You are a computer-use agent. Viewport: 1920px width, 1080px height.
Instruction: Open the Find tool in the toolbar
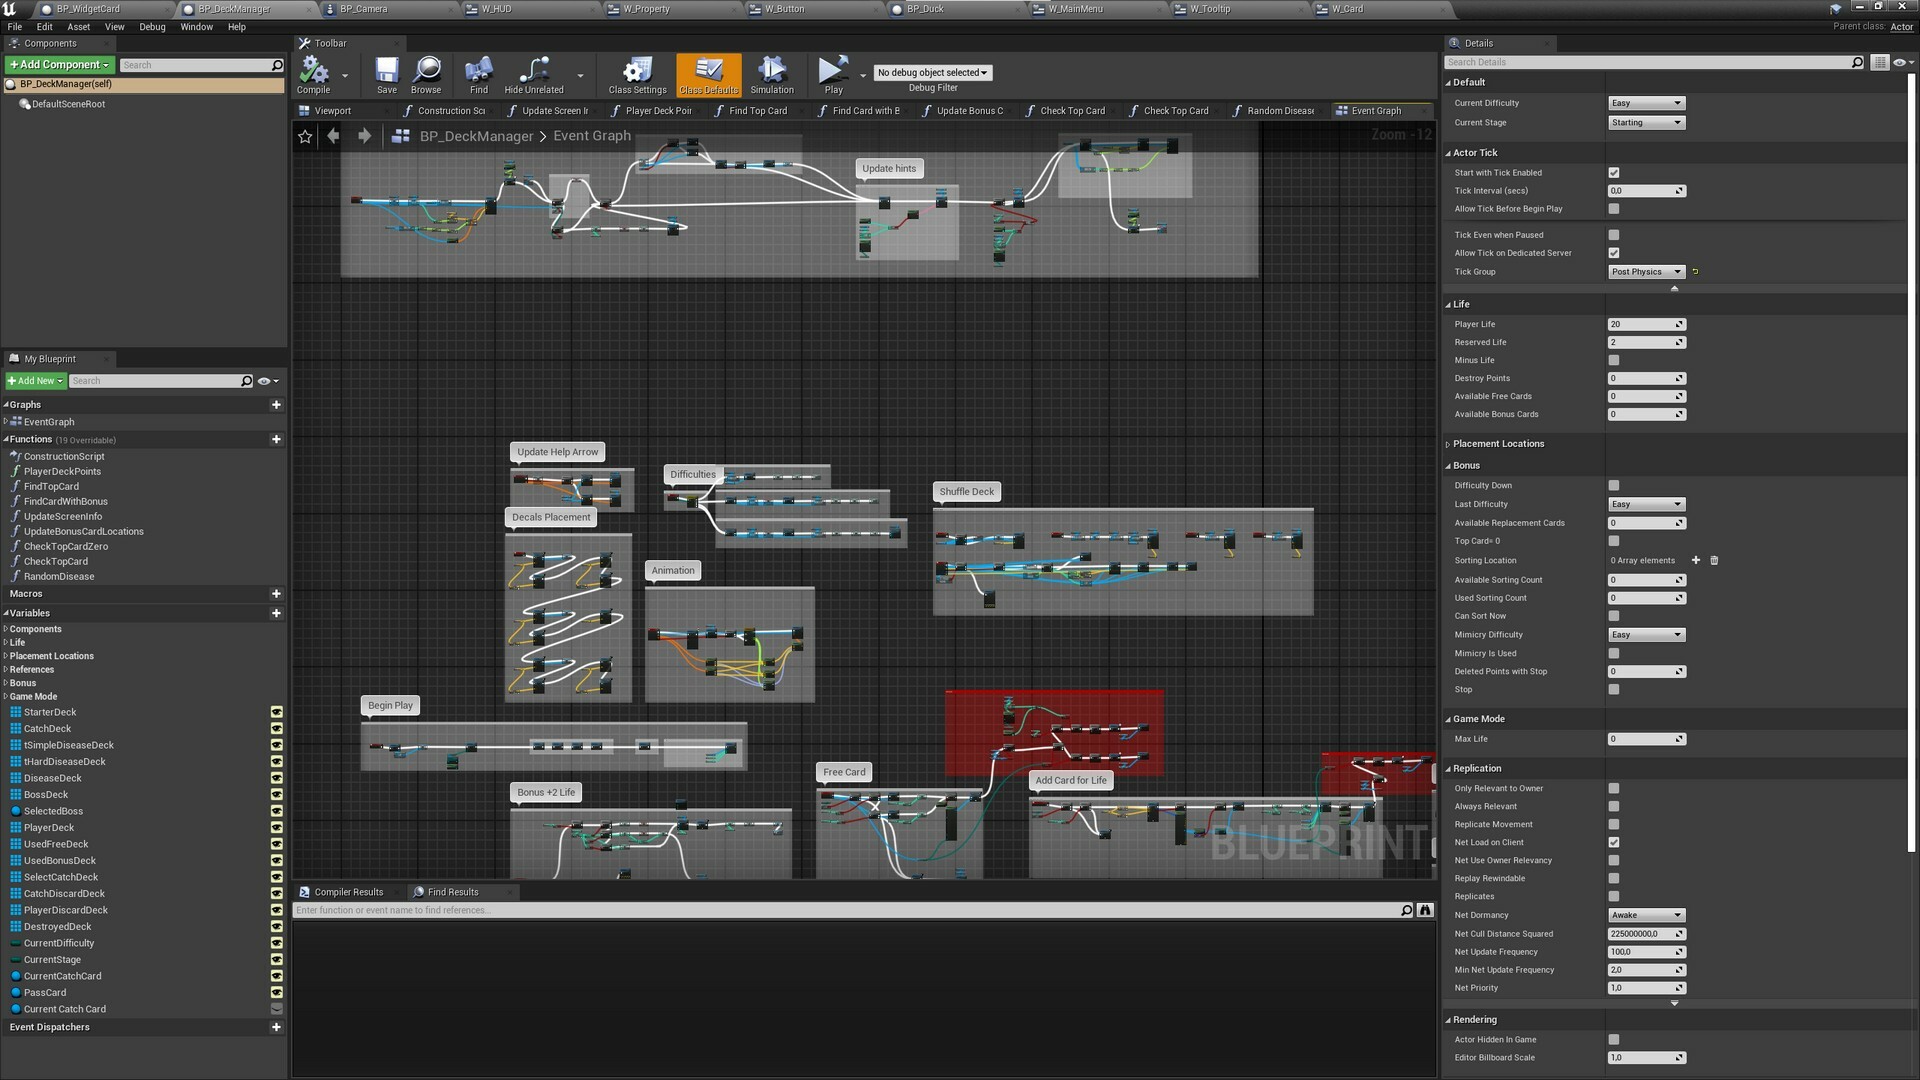478,74
